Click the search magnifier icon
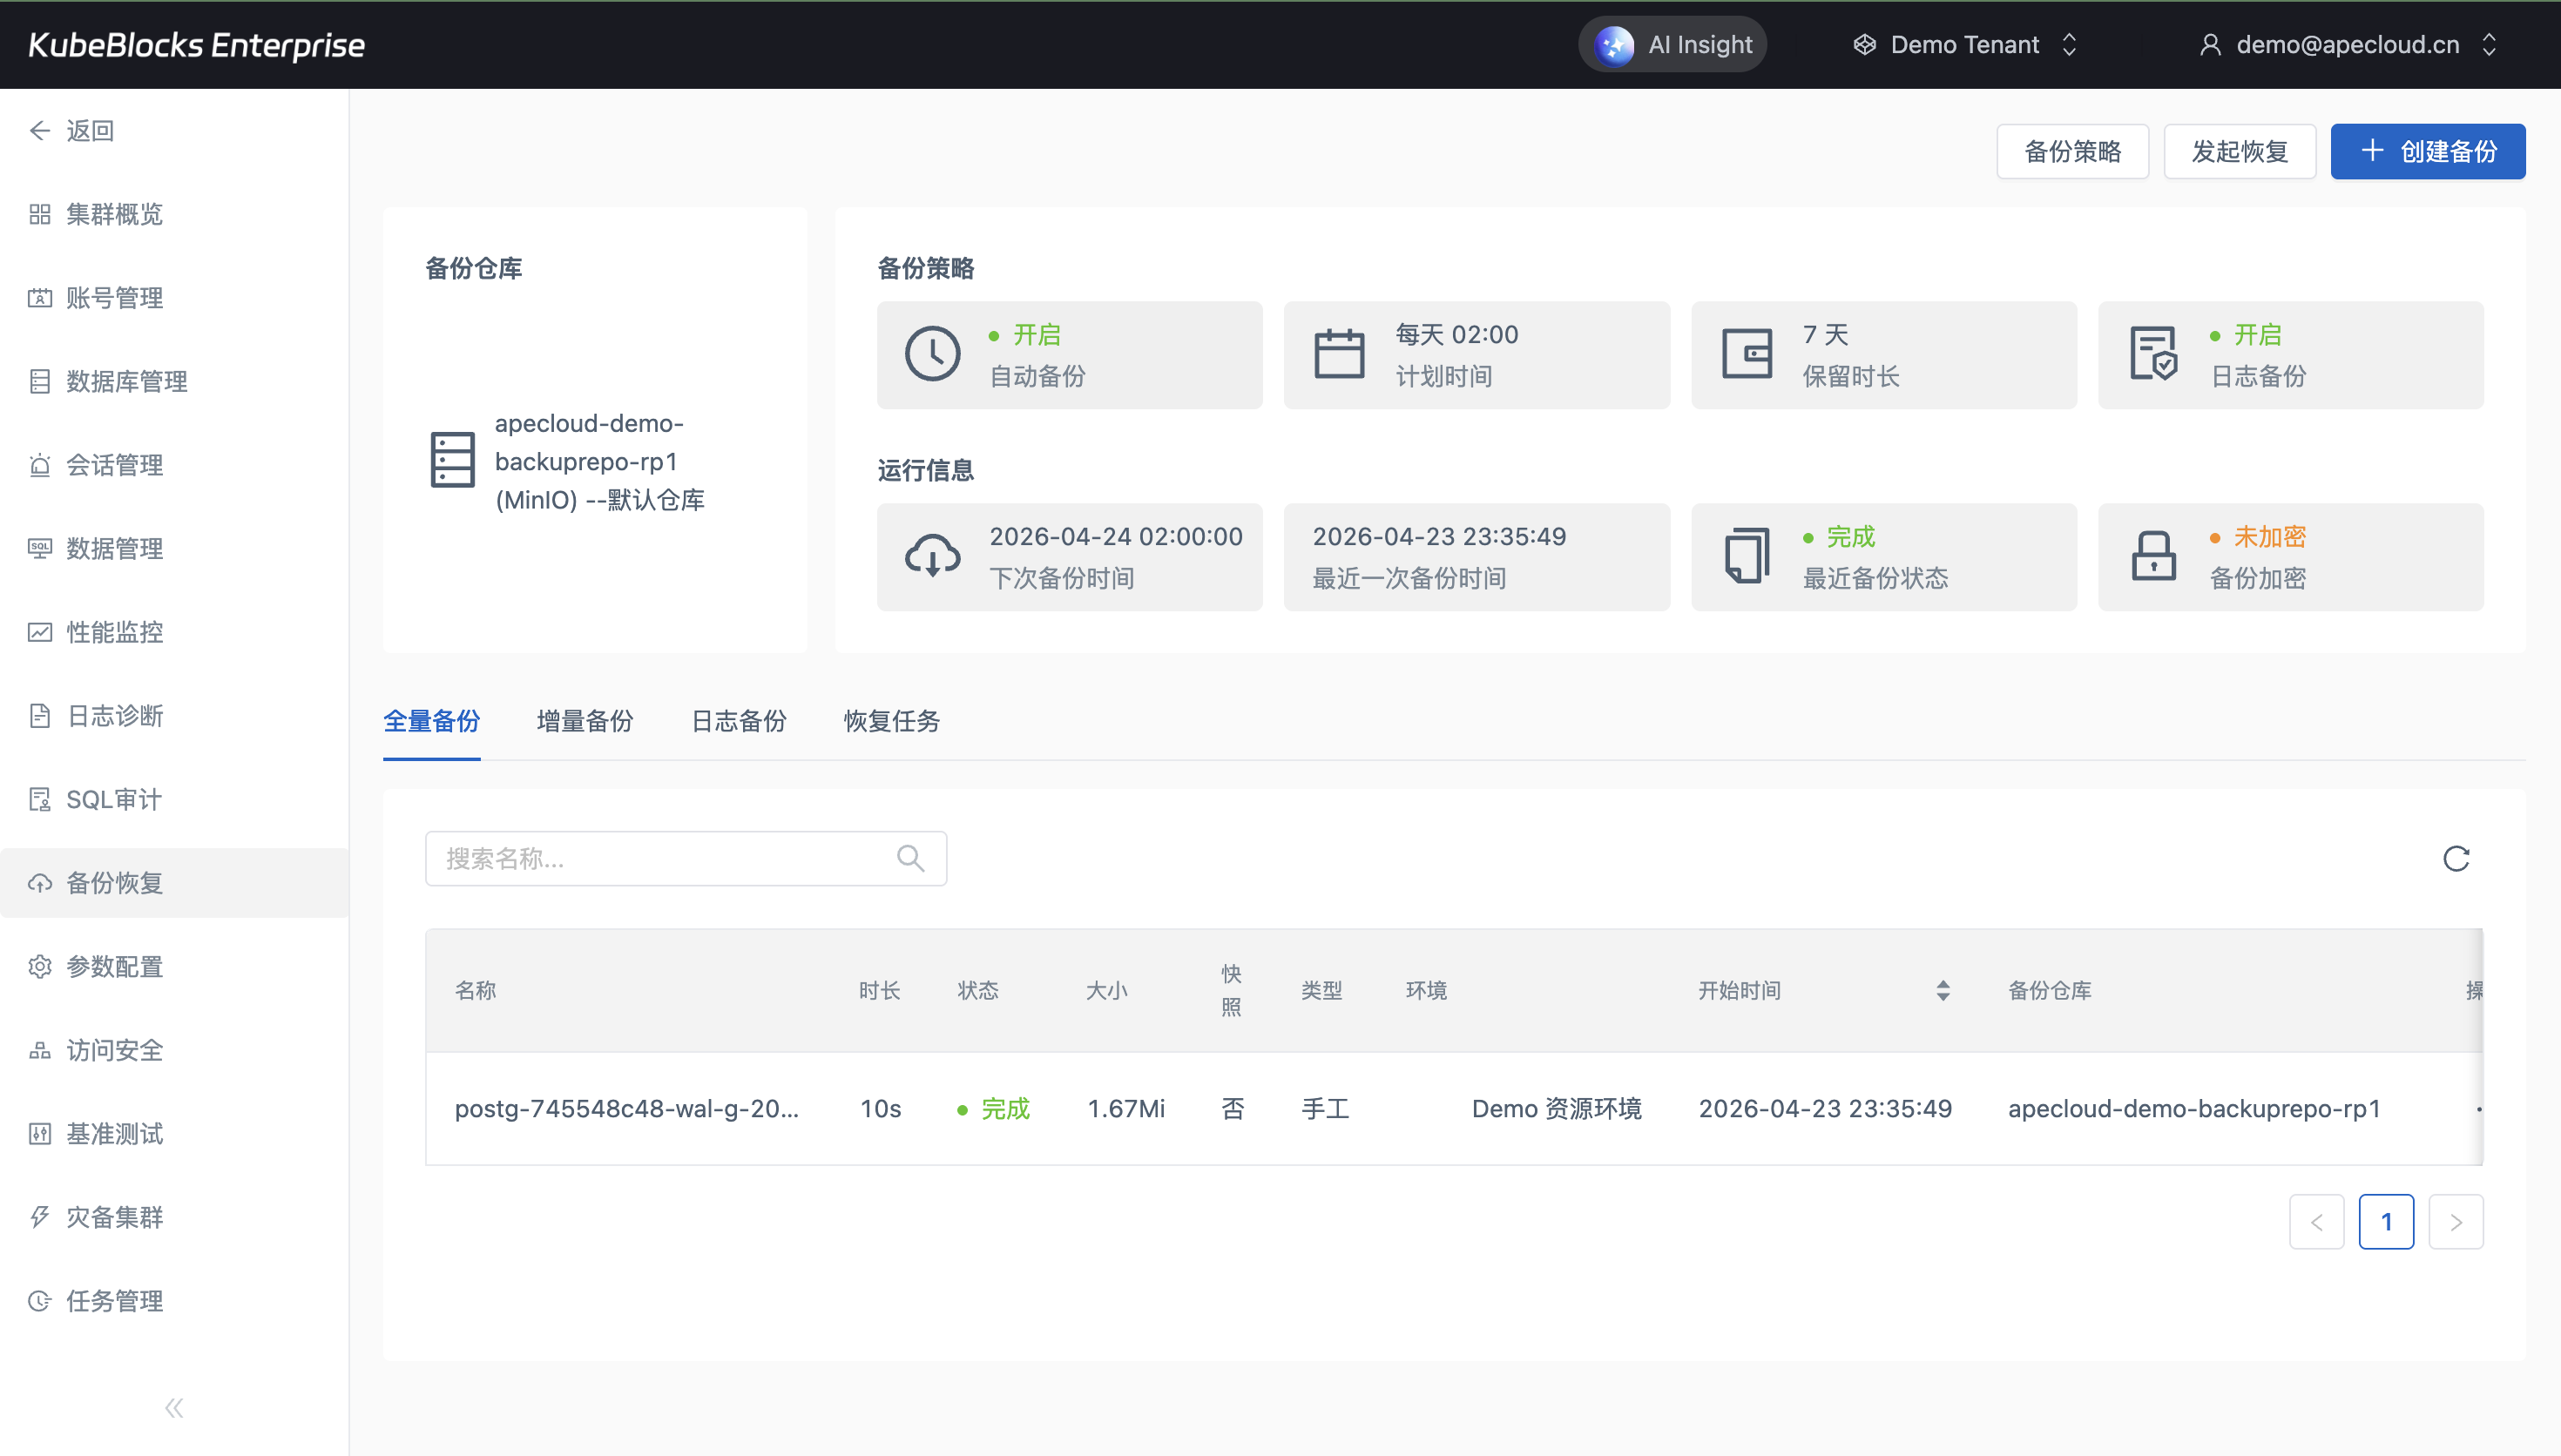Screen dimensions: 2561x1456 click(x=910, y=858)
